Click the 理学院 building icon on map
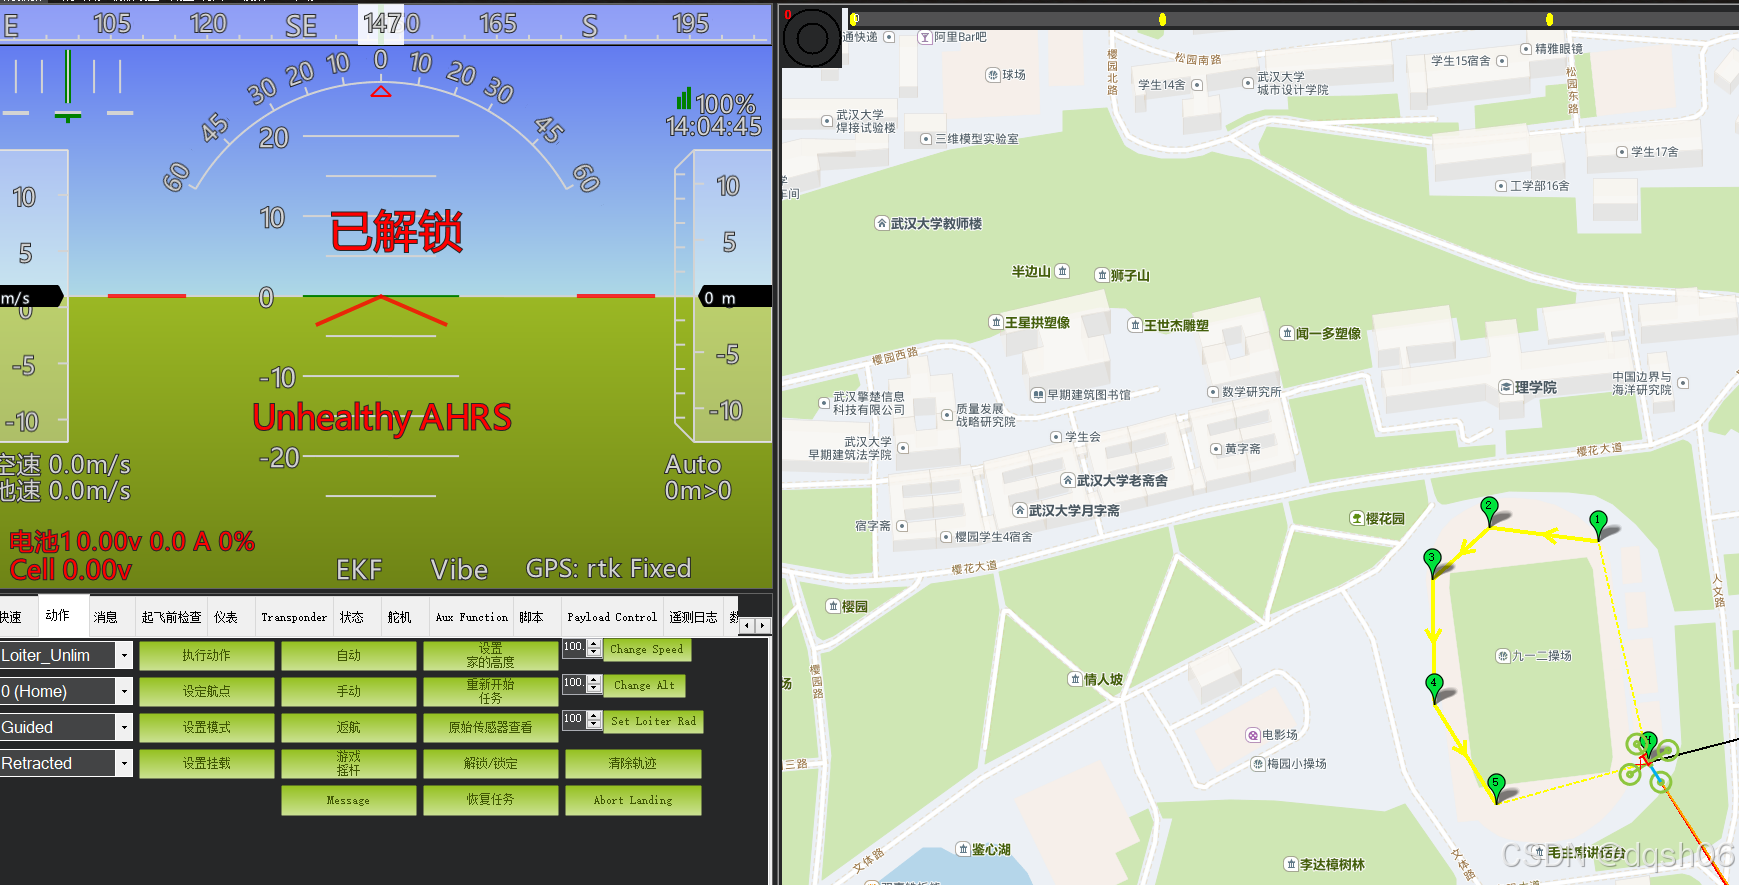The width and height of the screenshot is (1739, 885). point(1506,387)
